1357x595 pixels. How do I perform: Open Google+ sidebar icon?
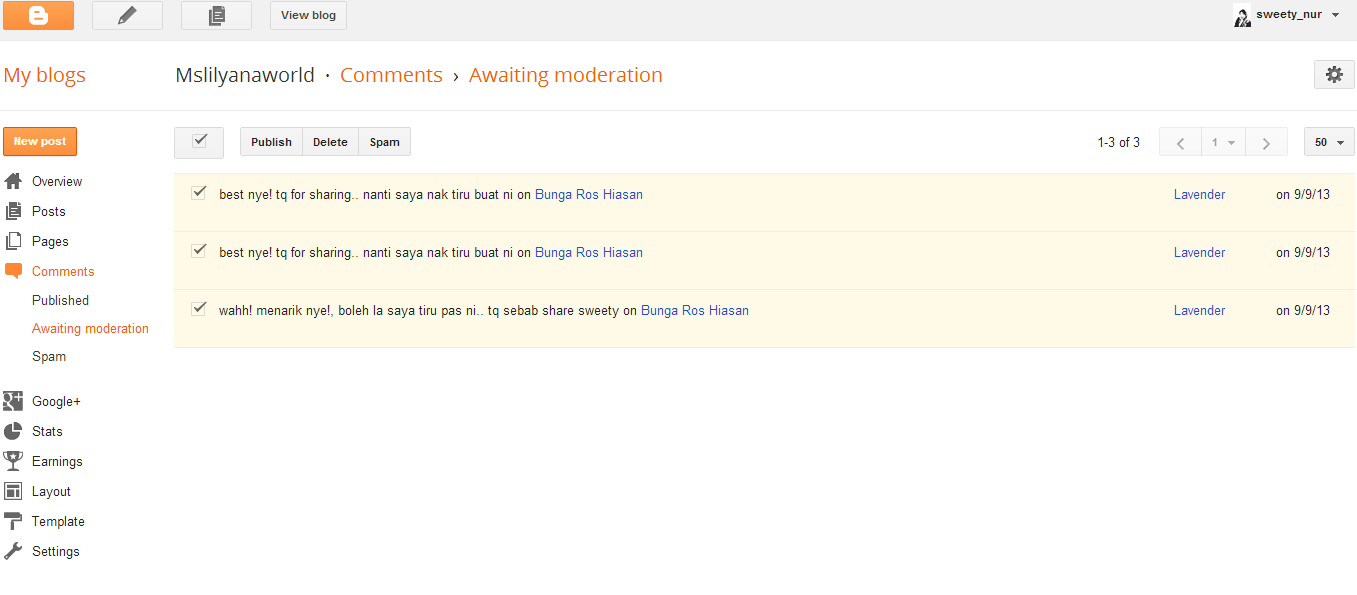13,401
